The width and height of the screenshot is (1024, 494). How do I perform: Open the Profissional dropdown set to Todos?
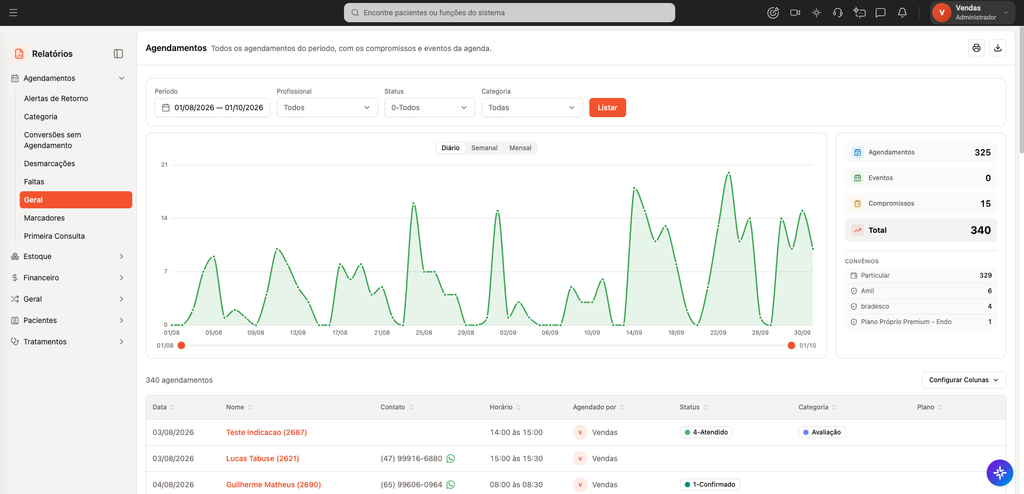tap(327, 107)
